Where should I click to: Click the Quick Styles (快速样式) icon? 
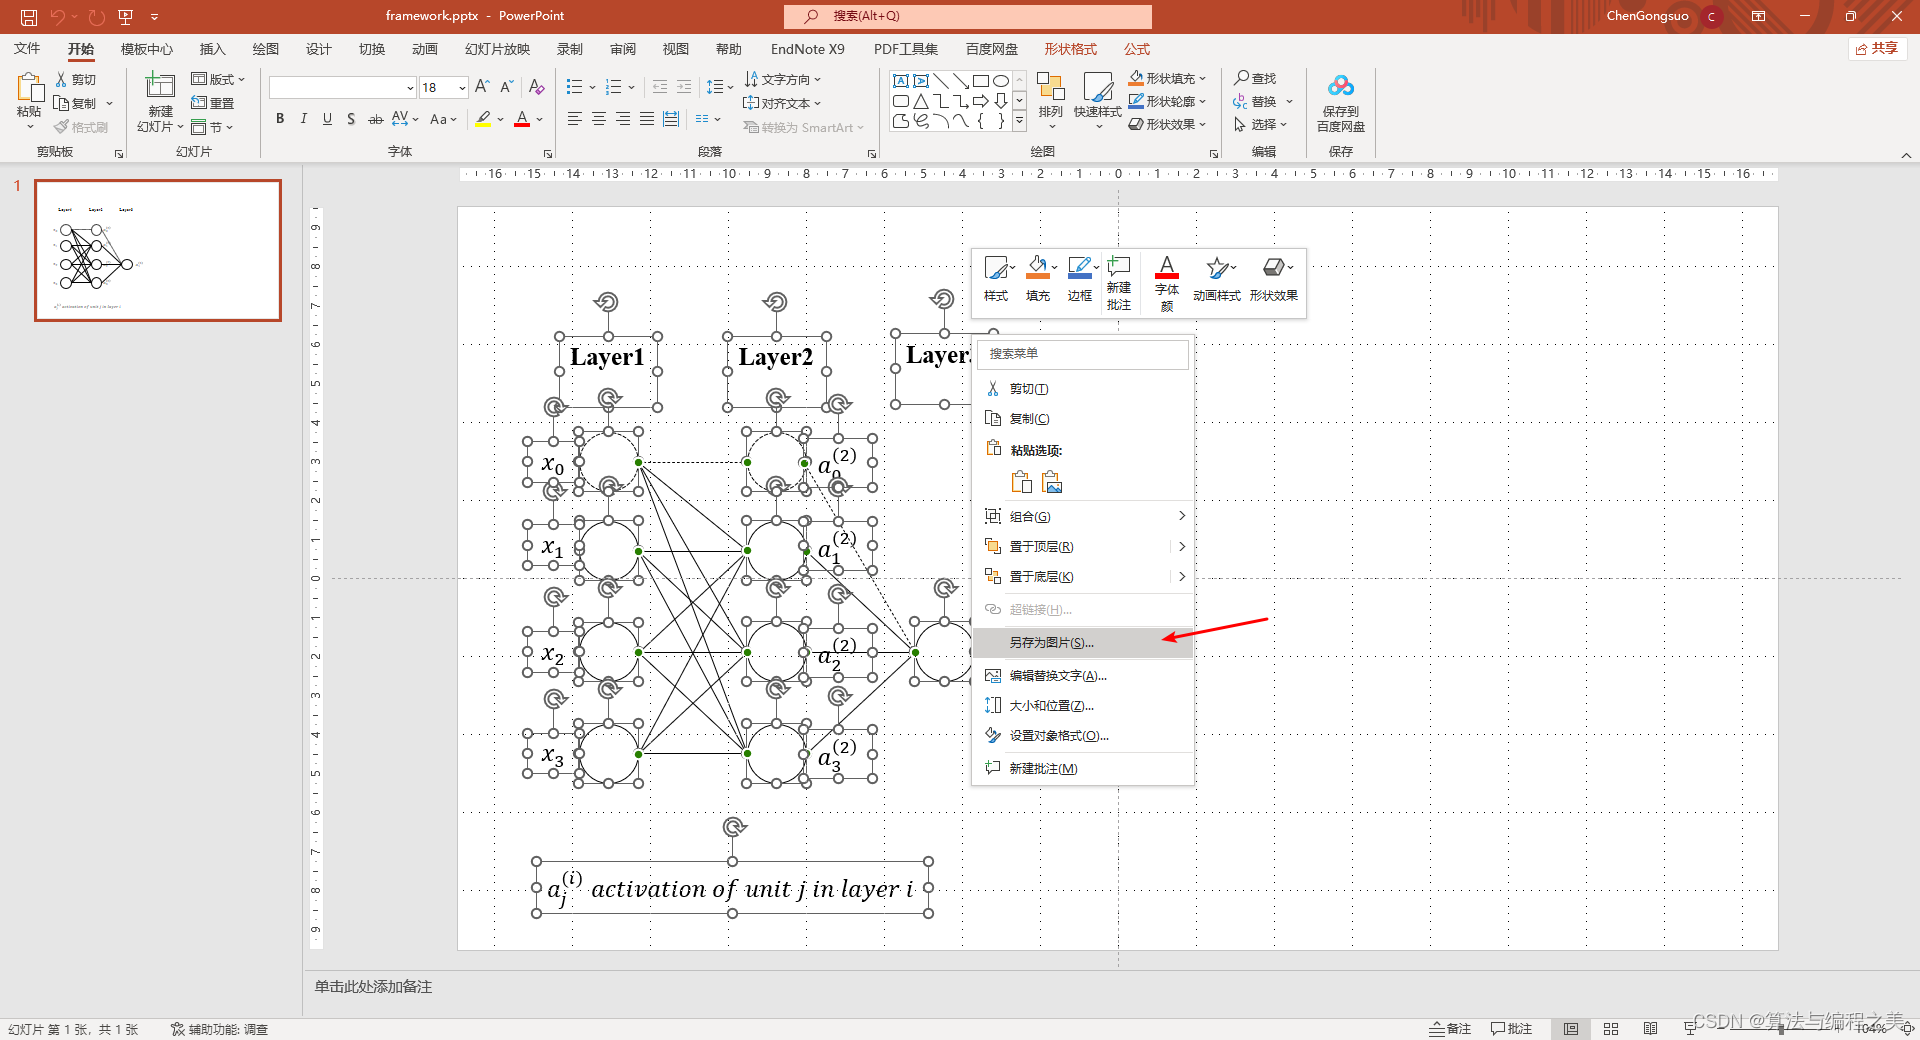point(1098,87)
